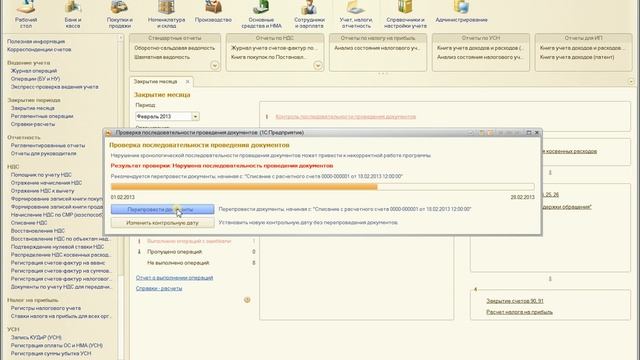Open the Банк и касса section
The height and width of the screenshot is (360, 640).
[x=73, y=15]
